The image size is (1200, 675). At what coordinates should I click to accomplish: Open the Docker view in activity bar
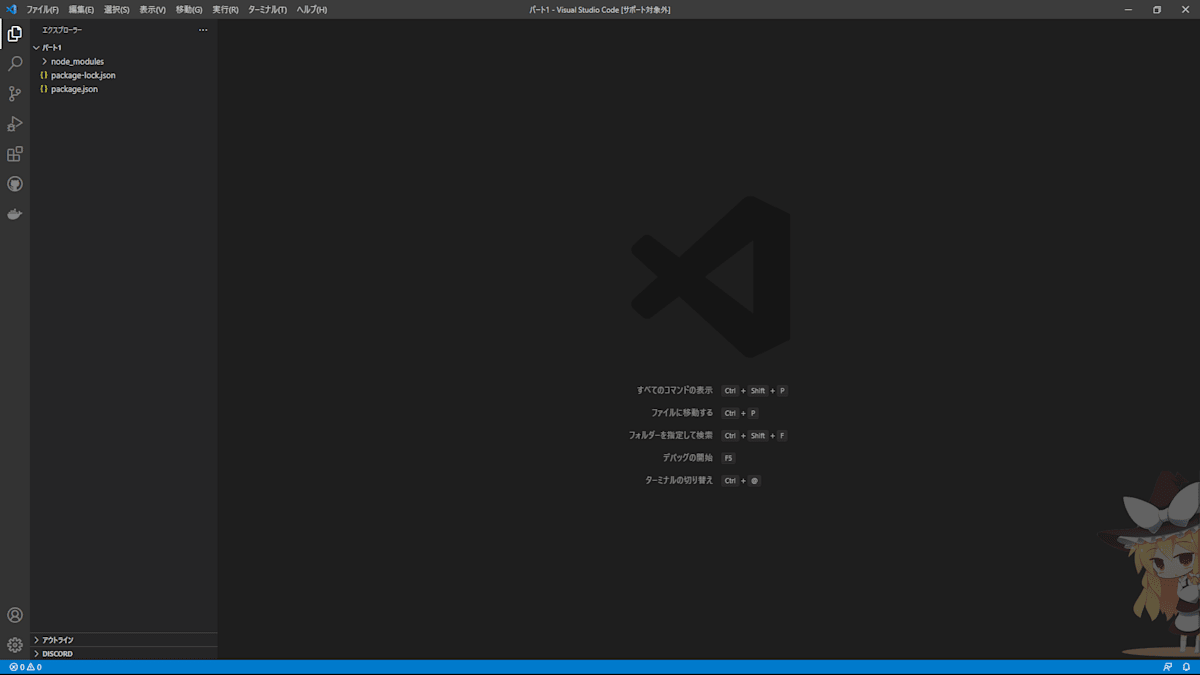(15, 214)
